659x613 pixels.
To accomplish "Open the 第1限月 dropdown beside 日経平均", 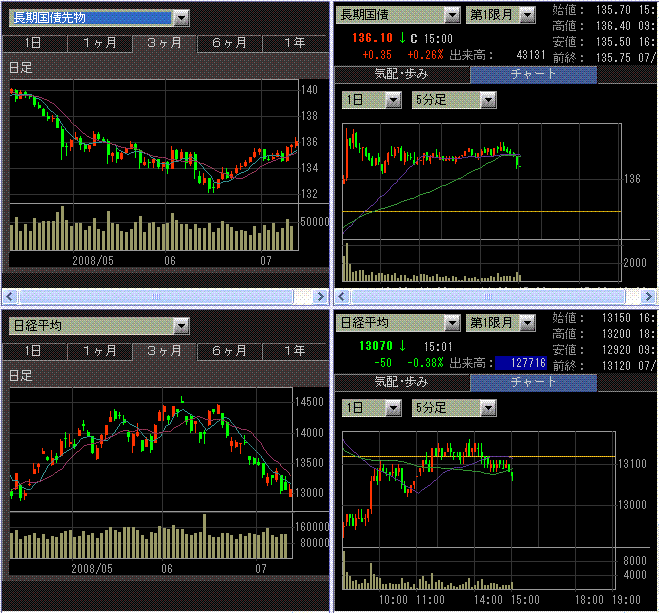I will coord(527,324).
